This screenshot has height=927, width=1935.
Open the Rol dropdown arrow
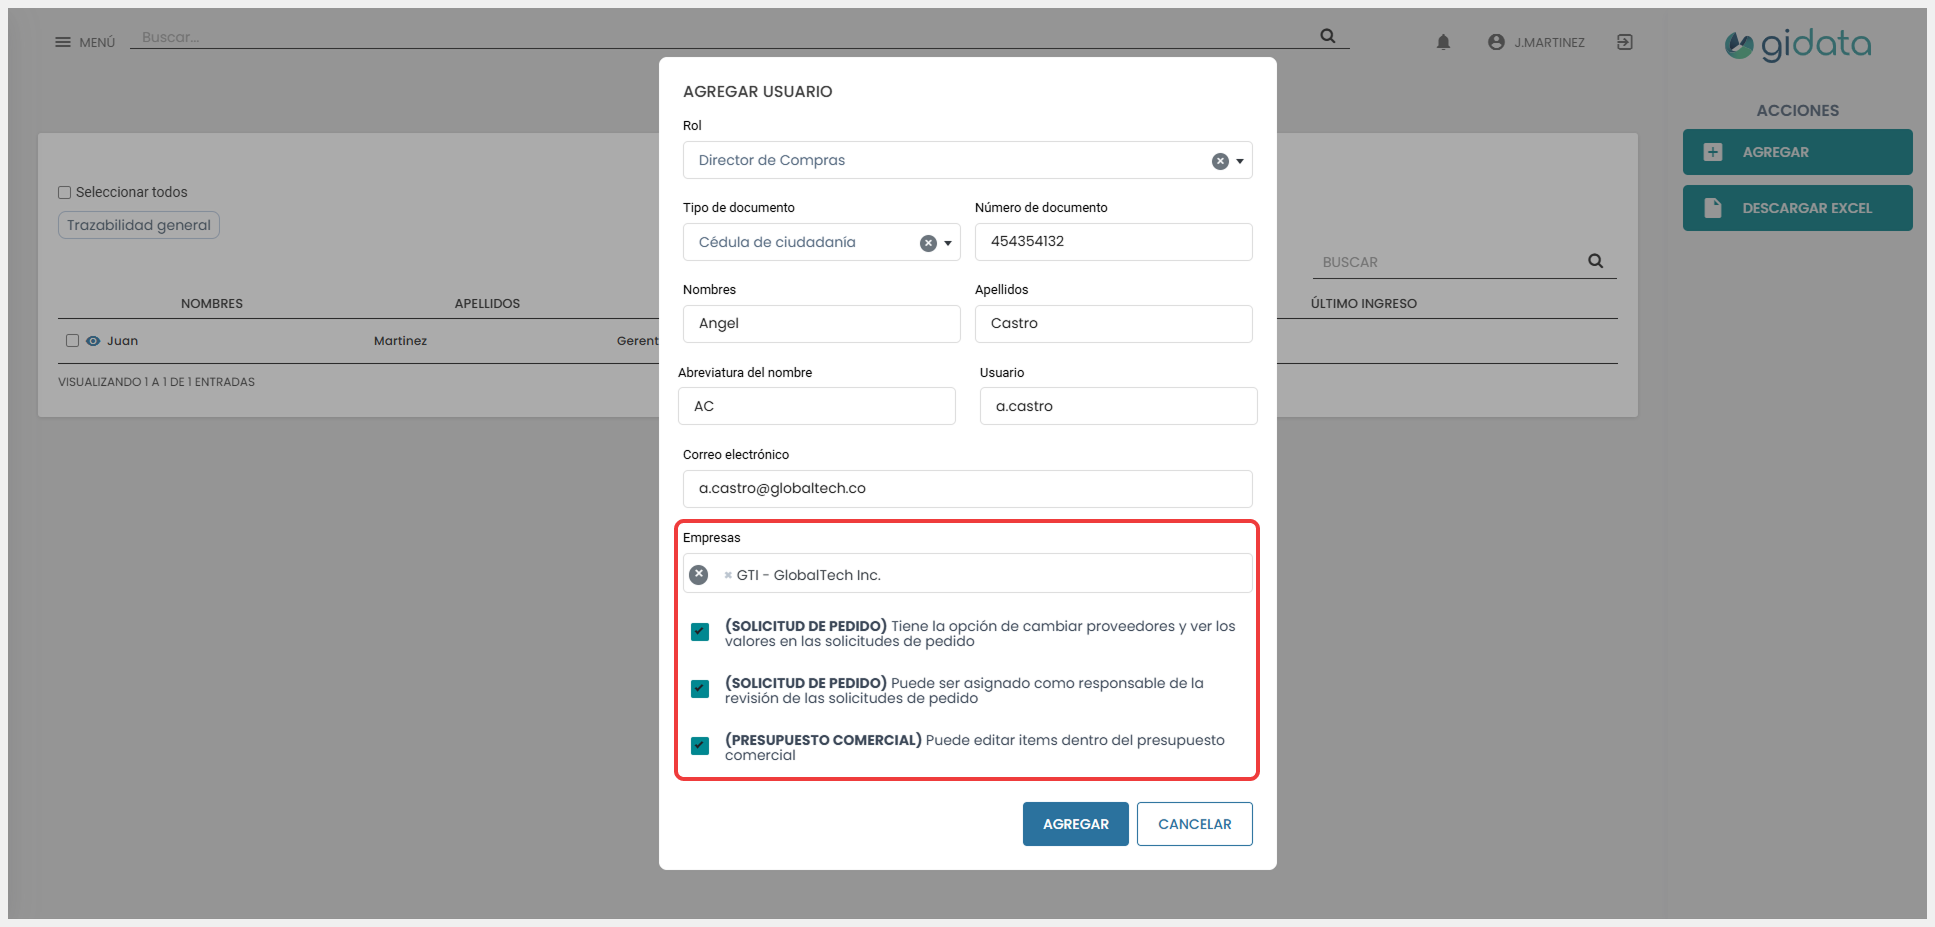[1240, 161]
